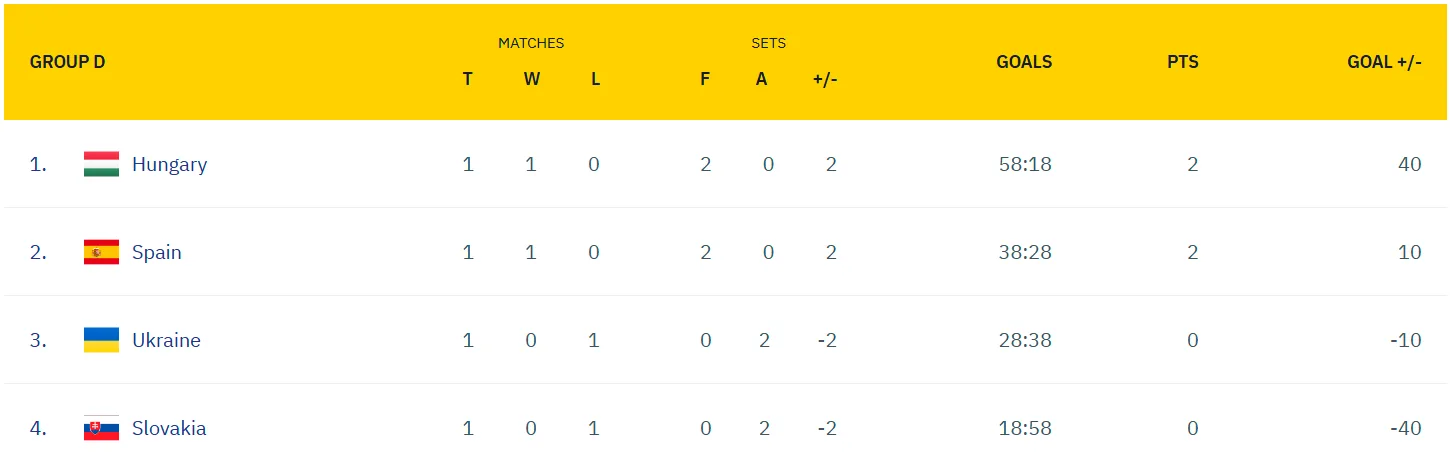The width and height of the screenshot is (1450, 470).
Task: Click the GROUP D header label
Action: [67, 62]
